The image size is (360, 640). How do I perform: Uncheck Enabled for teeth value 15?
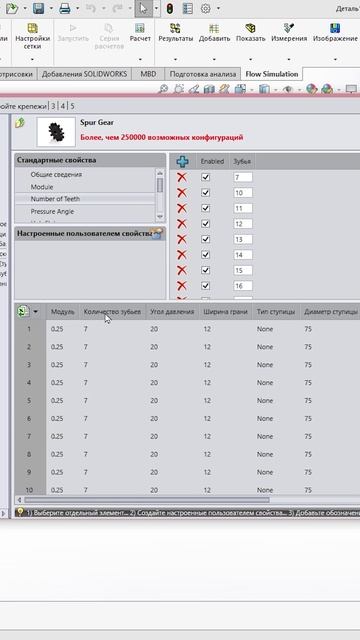205,270
